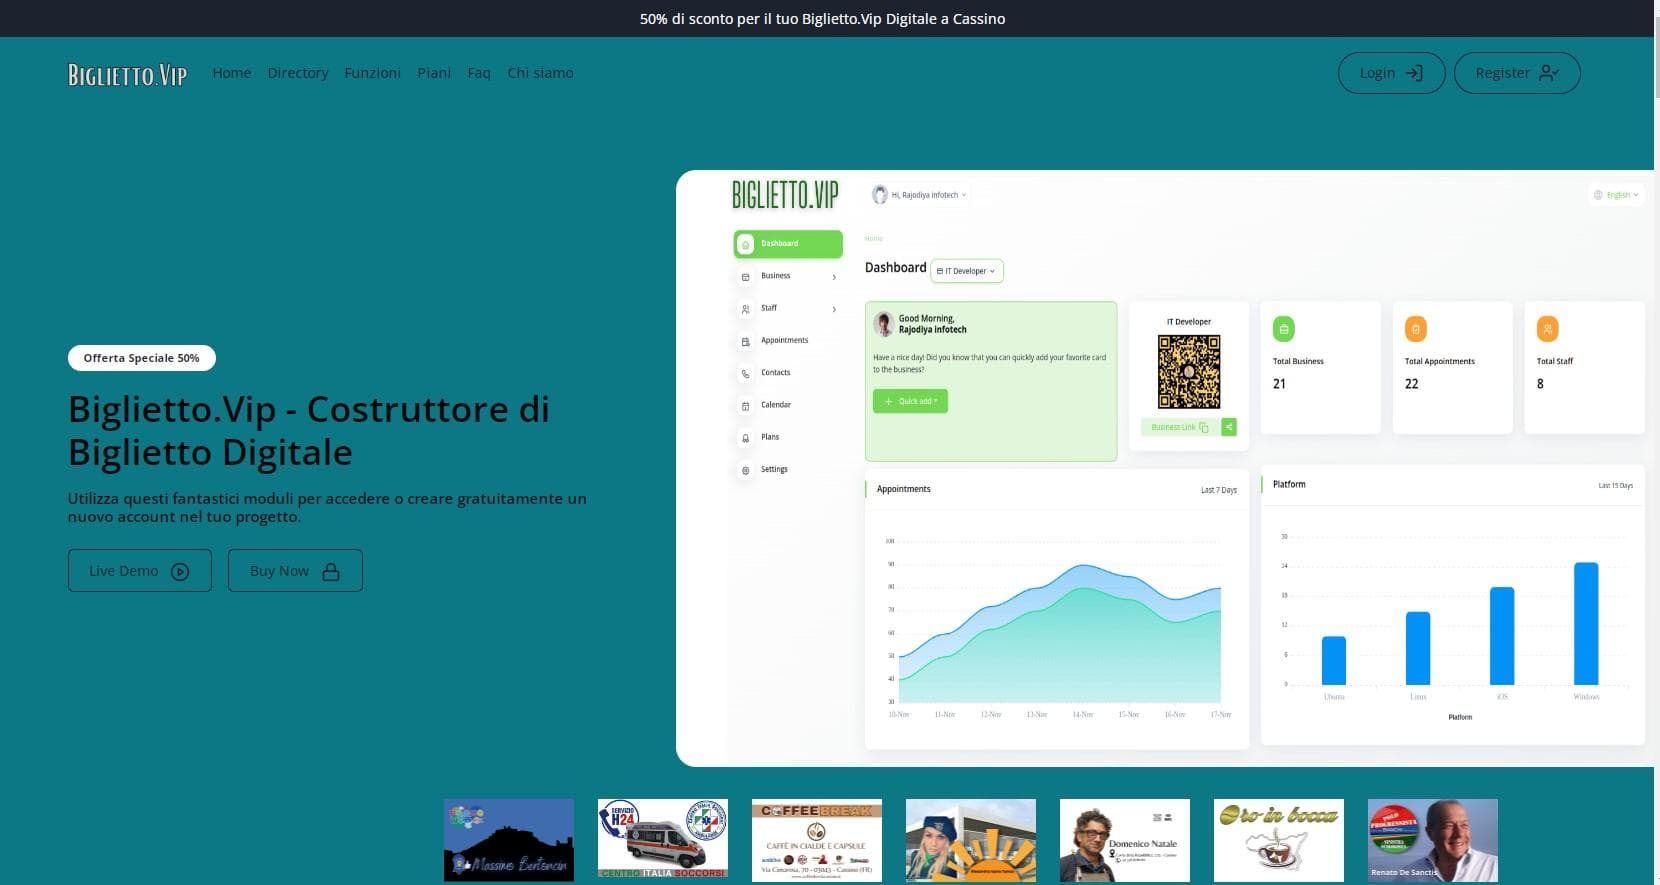Open the Piani navigation link
Screen dimensions: 1660x885
coord(434,73)
